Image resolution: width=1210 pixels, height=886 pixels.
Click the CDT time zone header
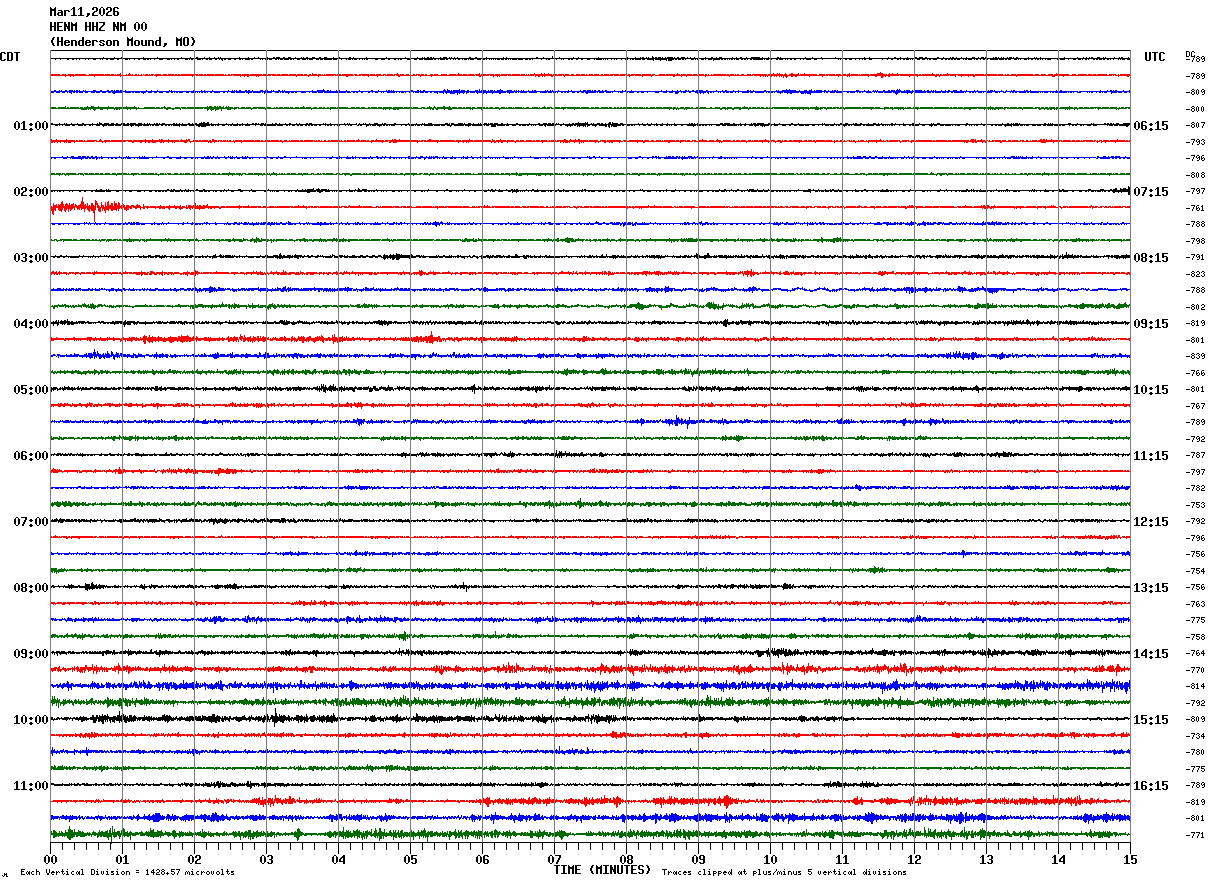click(x=10, y=57)
